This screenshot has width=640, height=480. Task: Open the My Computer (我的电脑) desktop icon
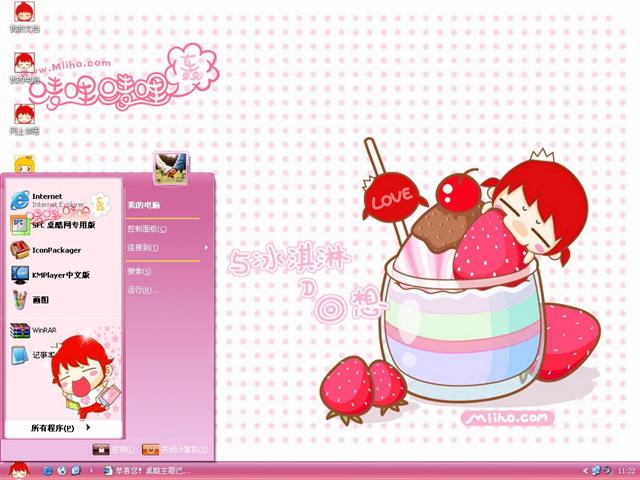click(x=24, y=68)
